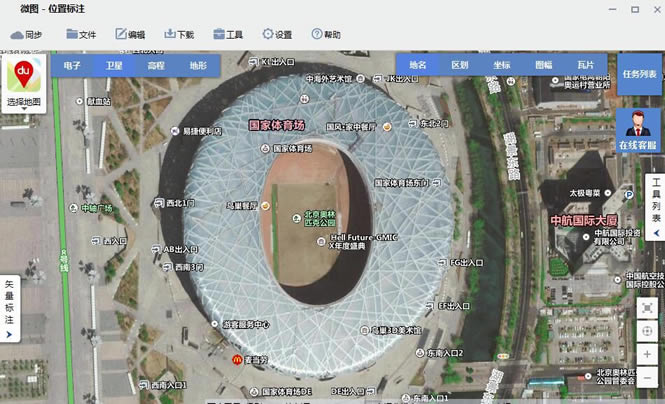
Task: Click the KL出入口 gate marker
Action: coord(254,62)
